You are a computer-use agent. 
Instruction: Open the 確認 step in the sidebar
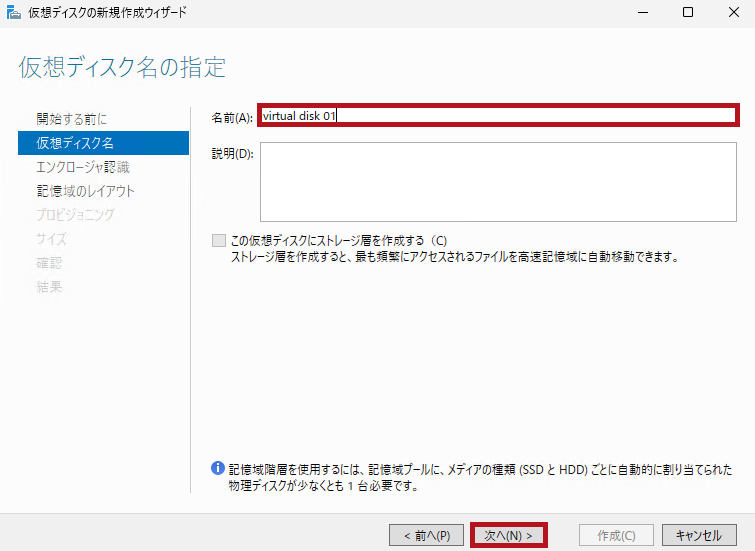click(x=49, y=263)
